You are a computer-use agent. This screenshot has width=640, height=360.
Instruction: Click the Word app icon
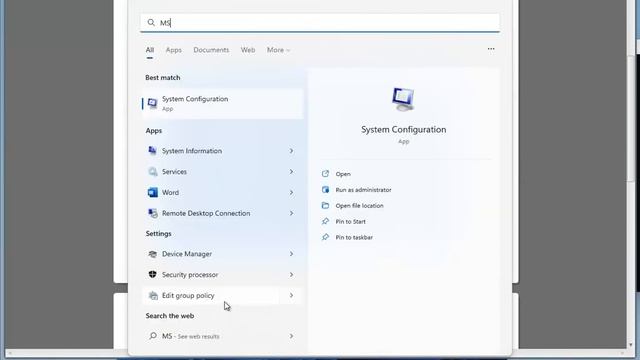click(152, 192)
